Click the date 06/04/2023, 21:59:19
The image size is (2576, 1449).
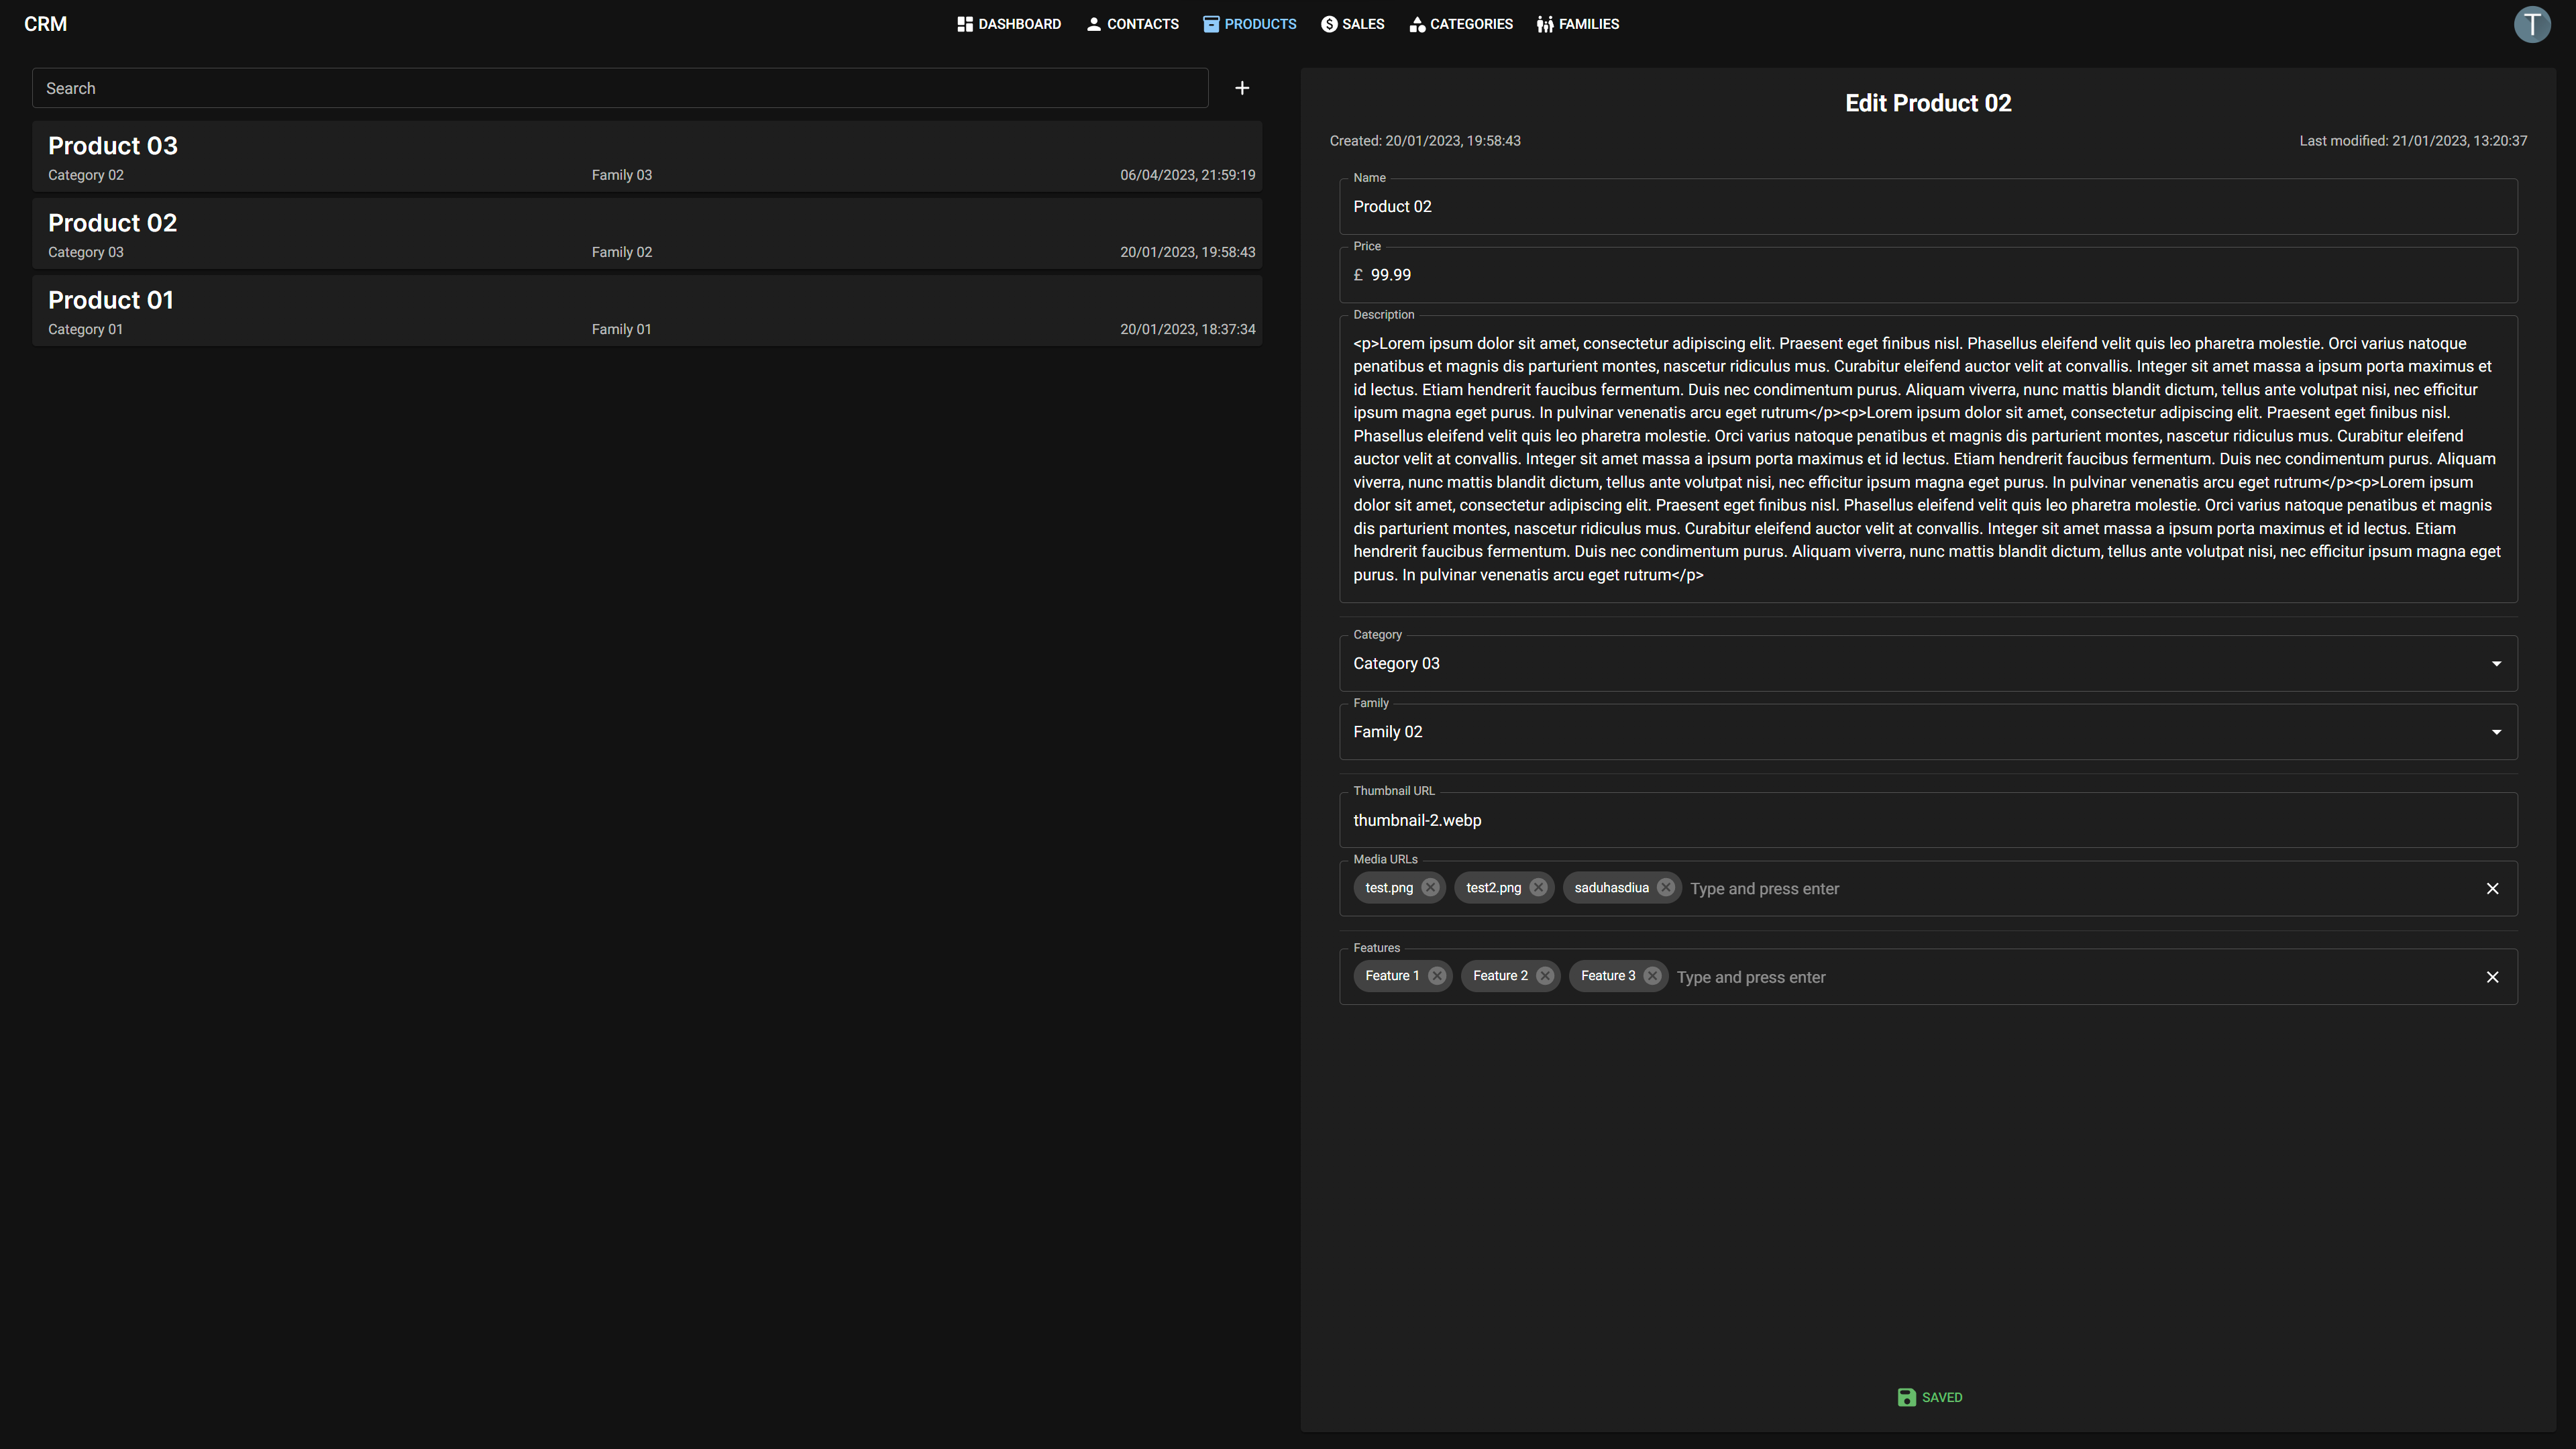[1187, 175]
